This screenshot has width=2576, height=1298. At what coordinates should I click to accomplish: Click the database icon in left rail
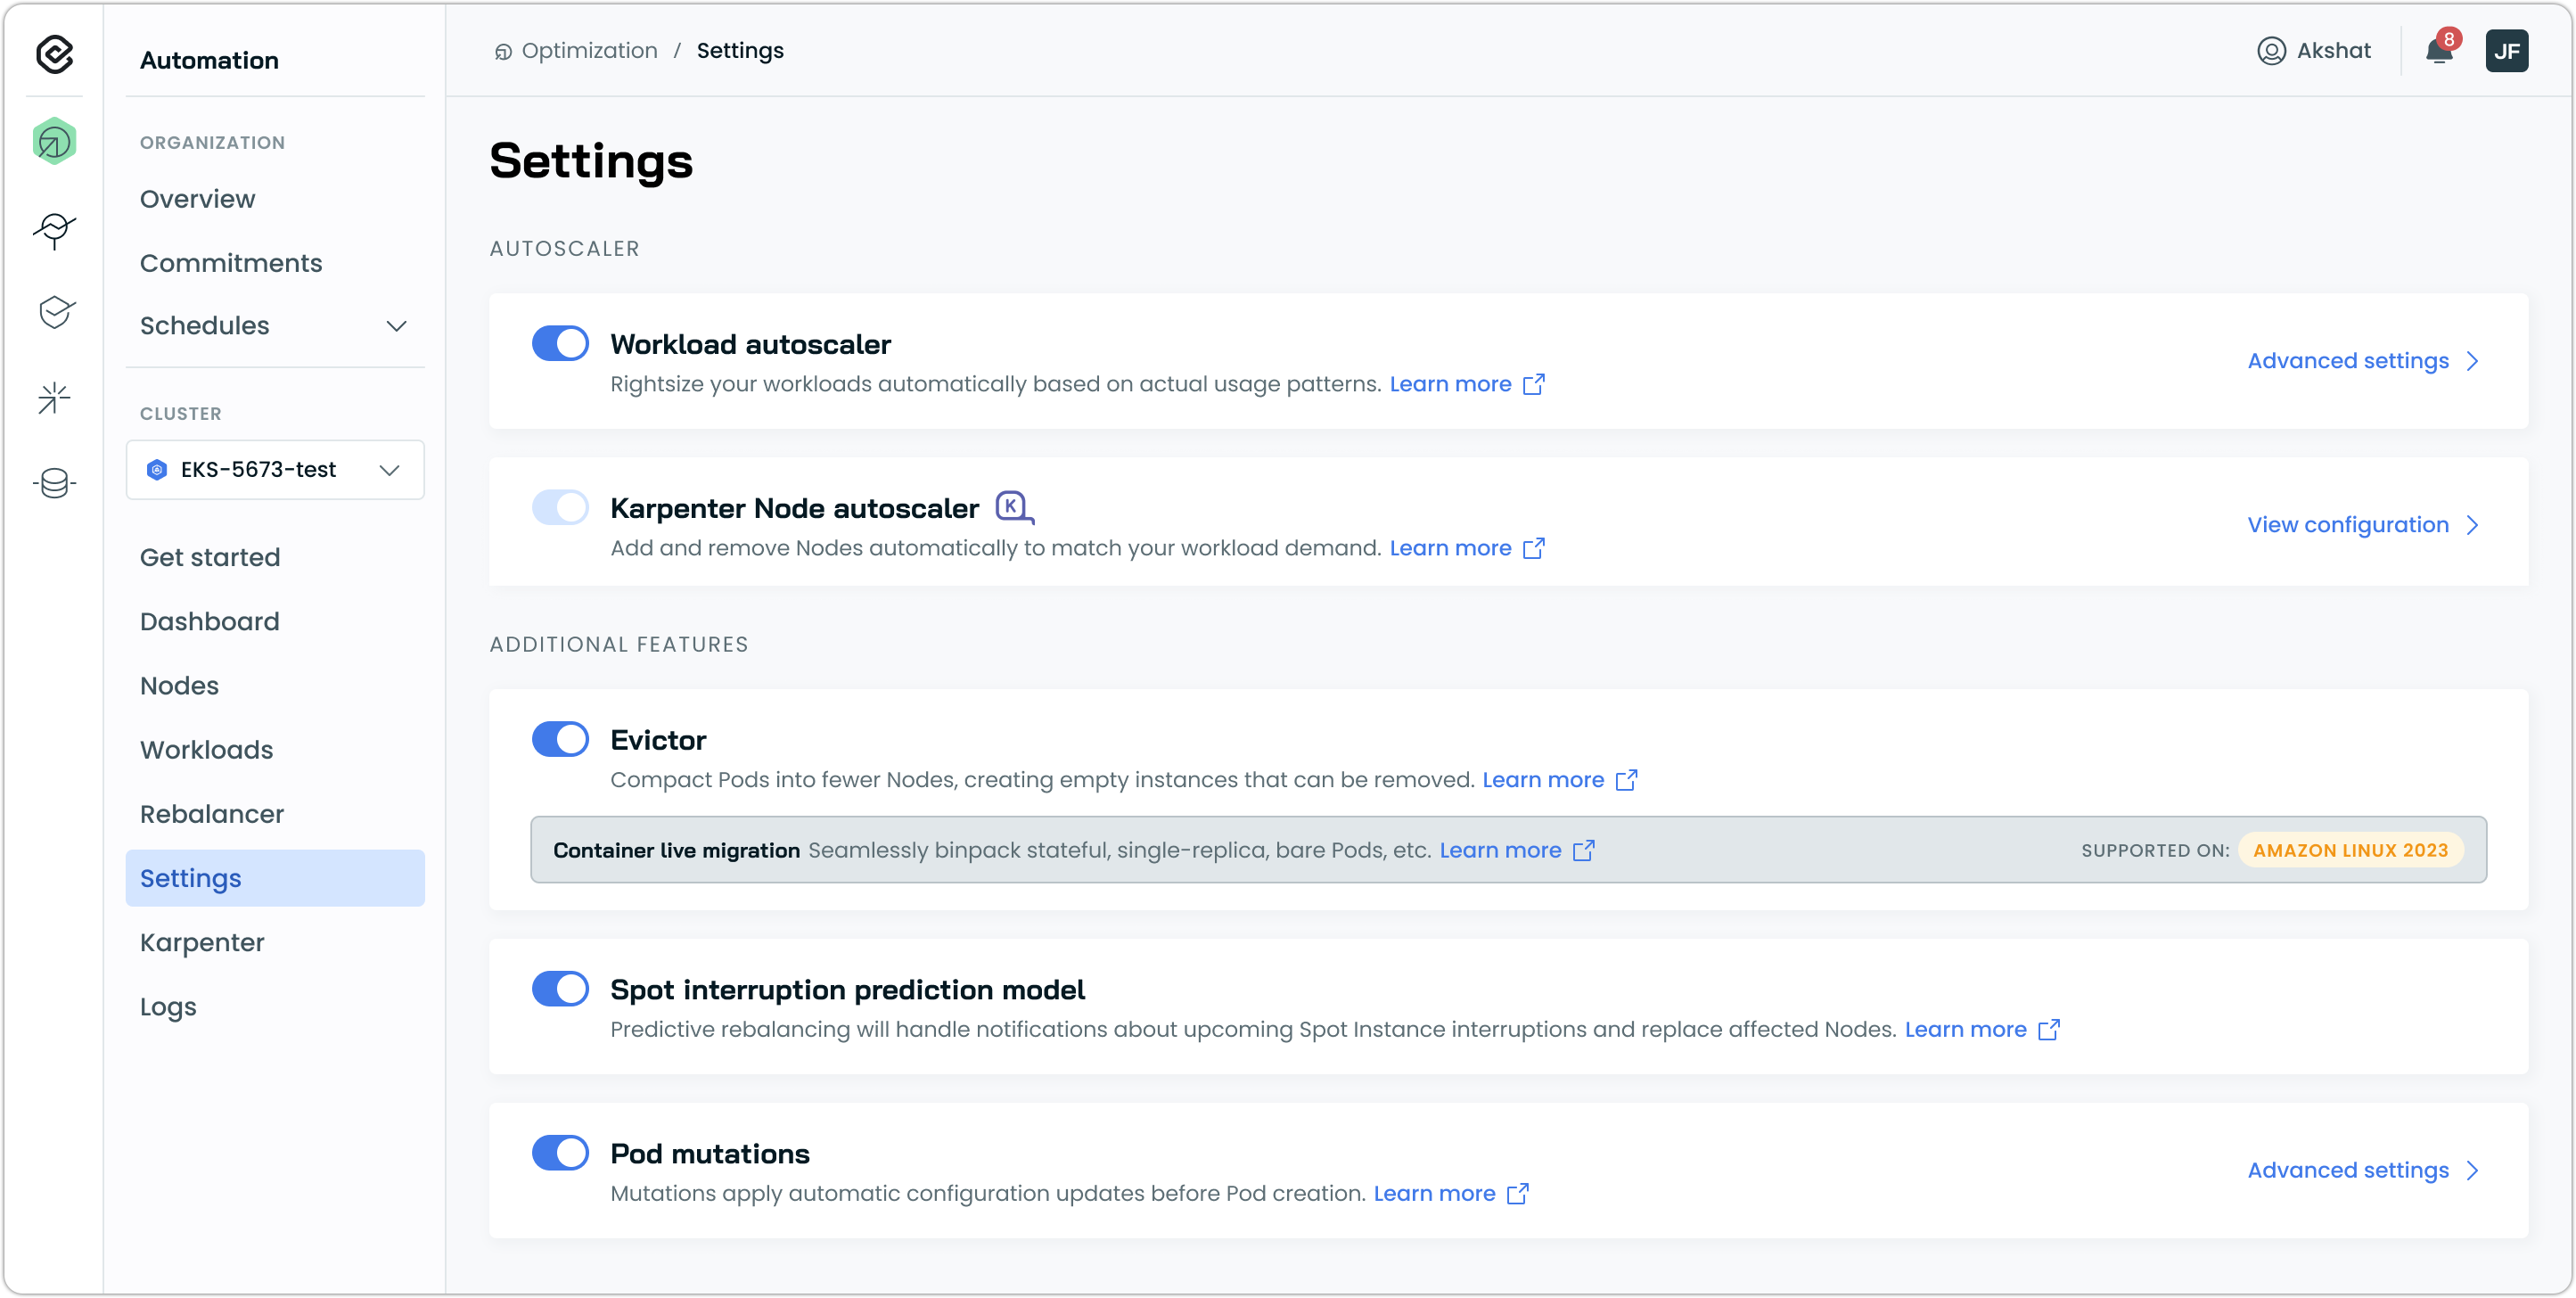tap(54, 483)
